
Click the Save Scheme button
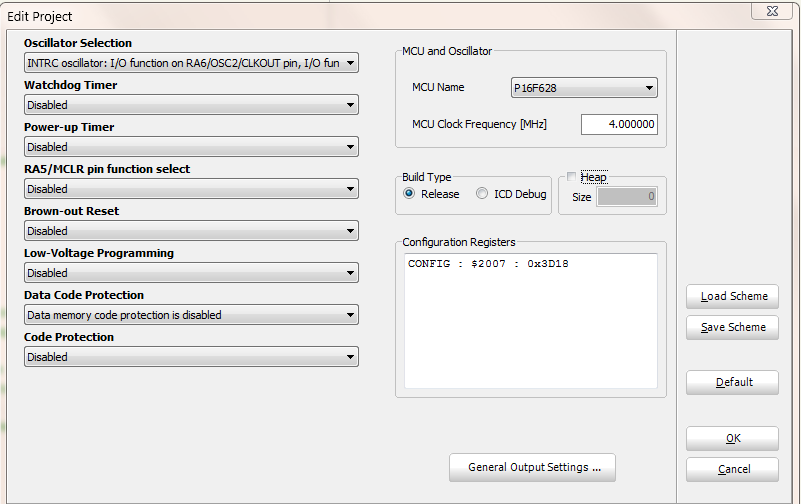(733, 327)
